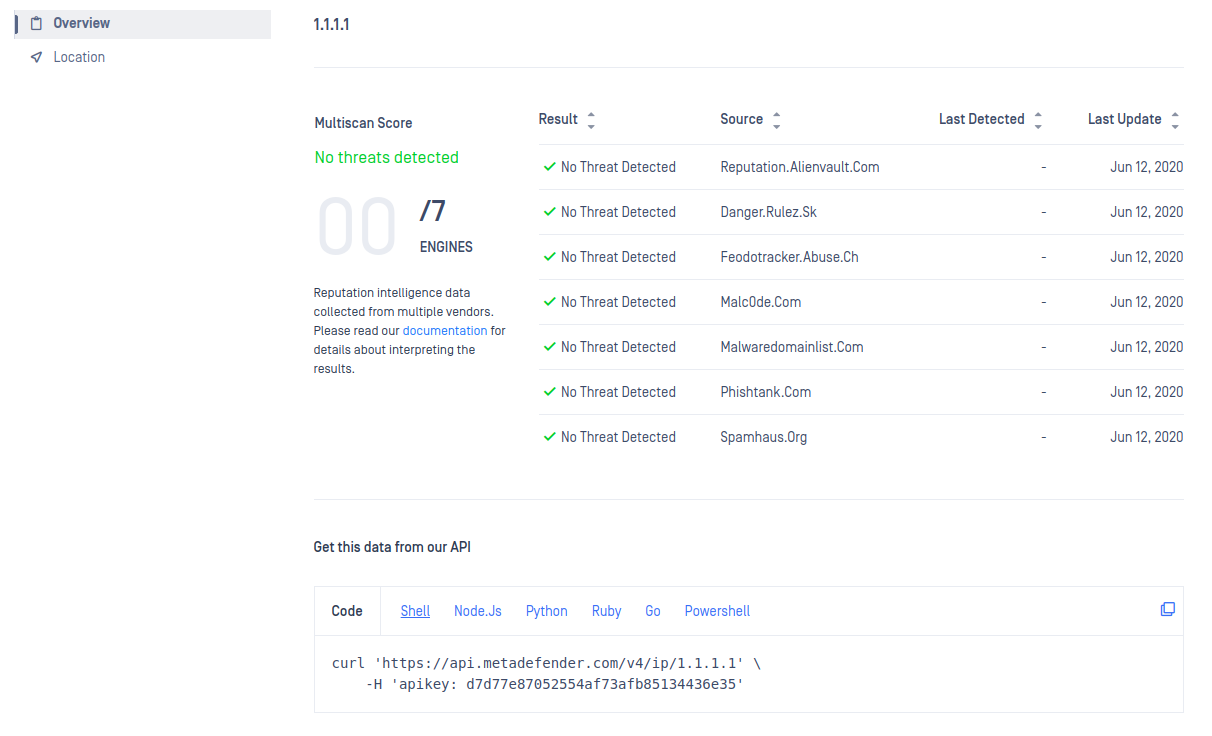Click the navigation arrow icon beside Location
Screen dimensions: 1212x736
click(x=37, y=57)
